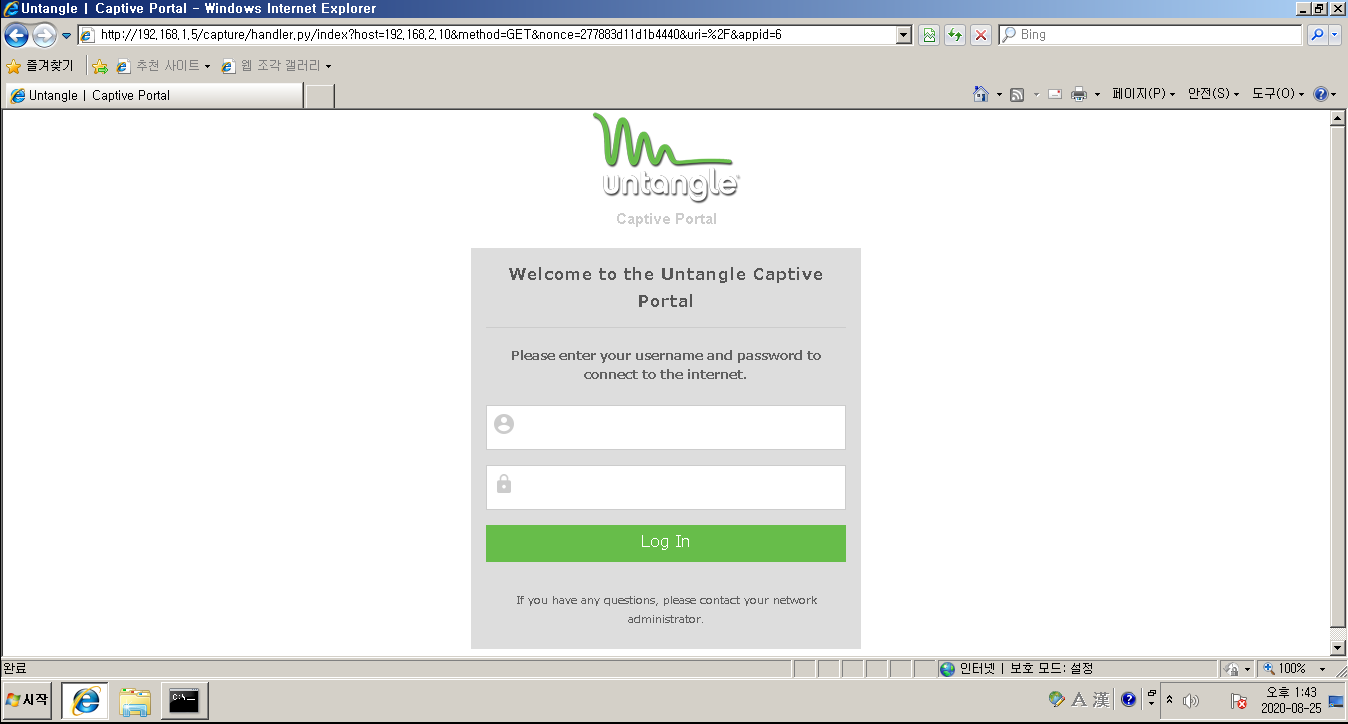The image size is (1348, 724).
Task: Go to Home page icon
Action: (x=981, y=94)
